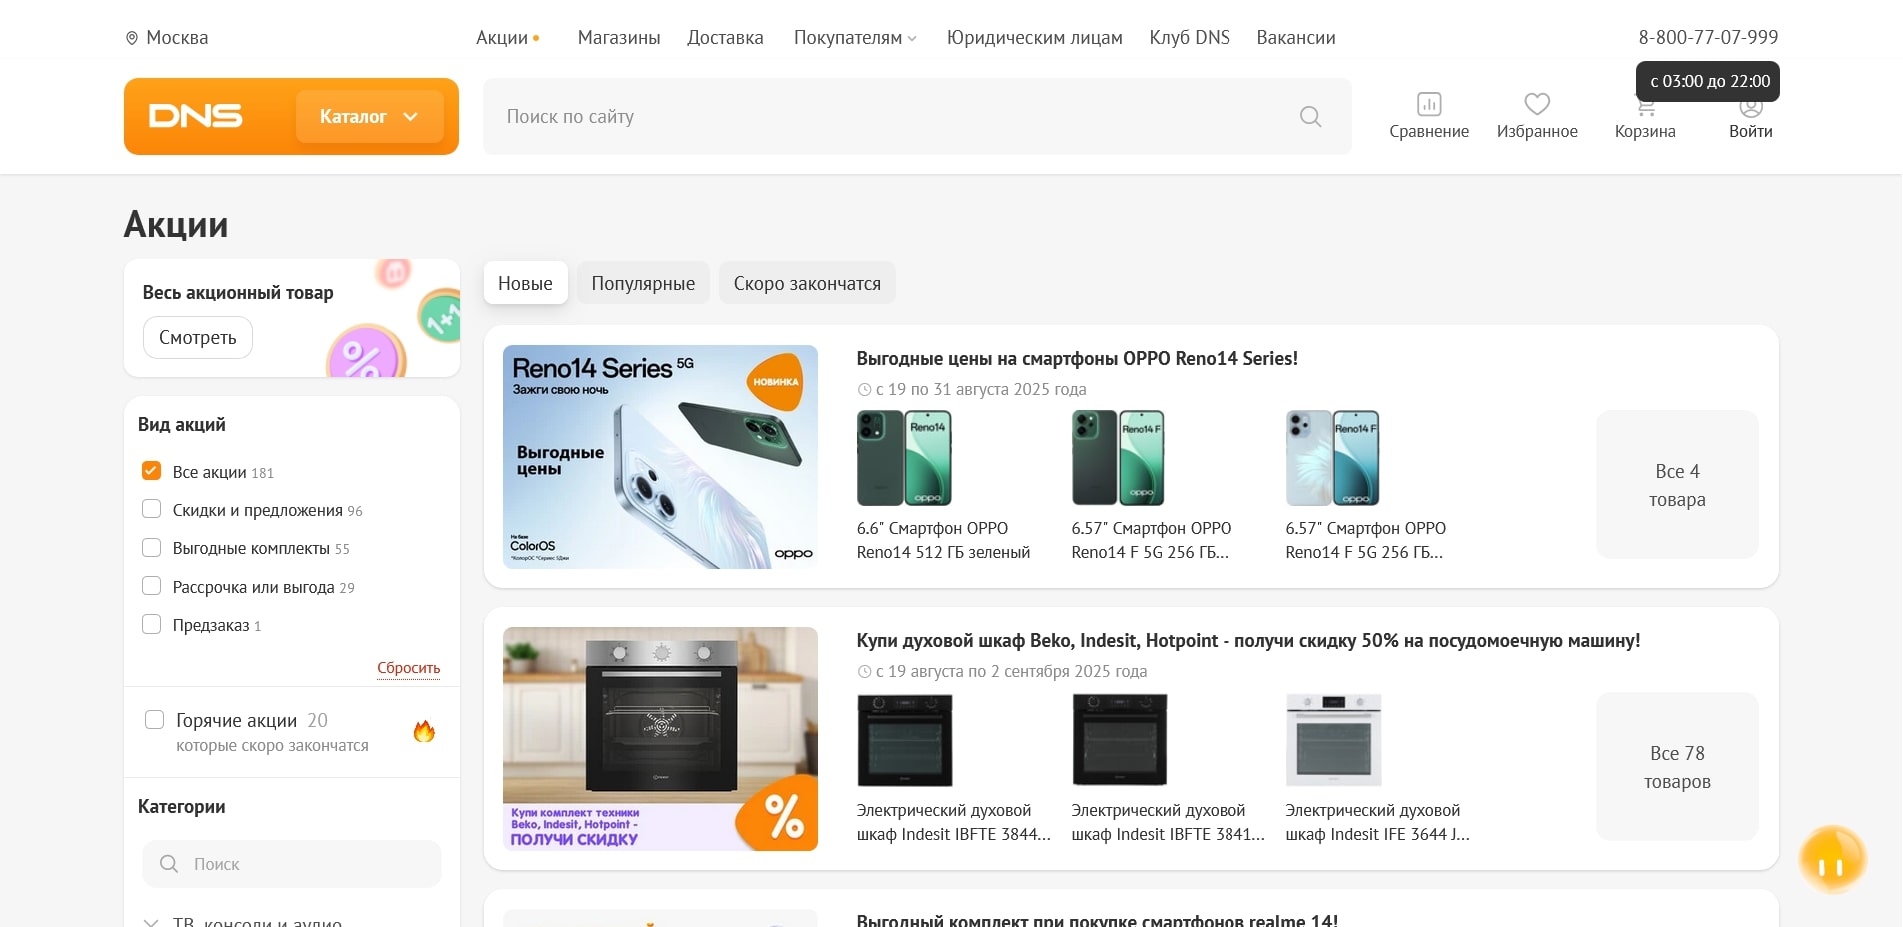Image resolution: width=1903 pixels, height=927 pixels.
Task: Open the OPPO Reno14 Series promo banner
Action: click(660, 457)
